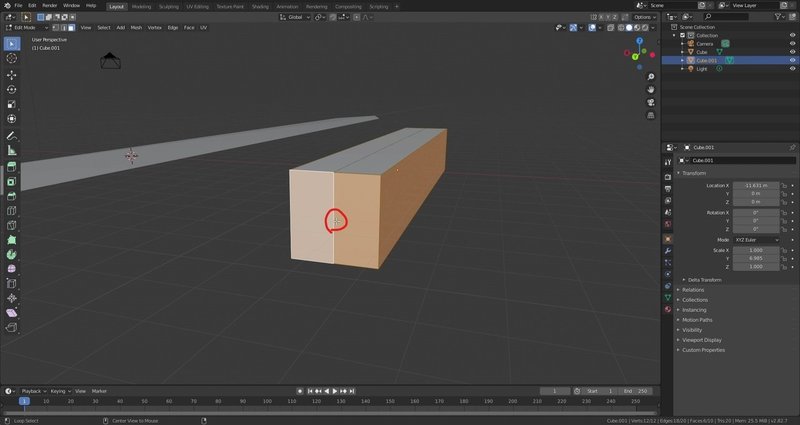Switch perspective/orthographic with the grid icon
The width and height of the screenshot is (800, 425).
point(651,115)
